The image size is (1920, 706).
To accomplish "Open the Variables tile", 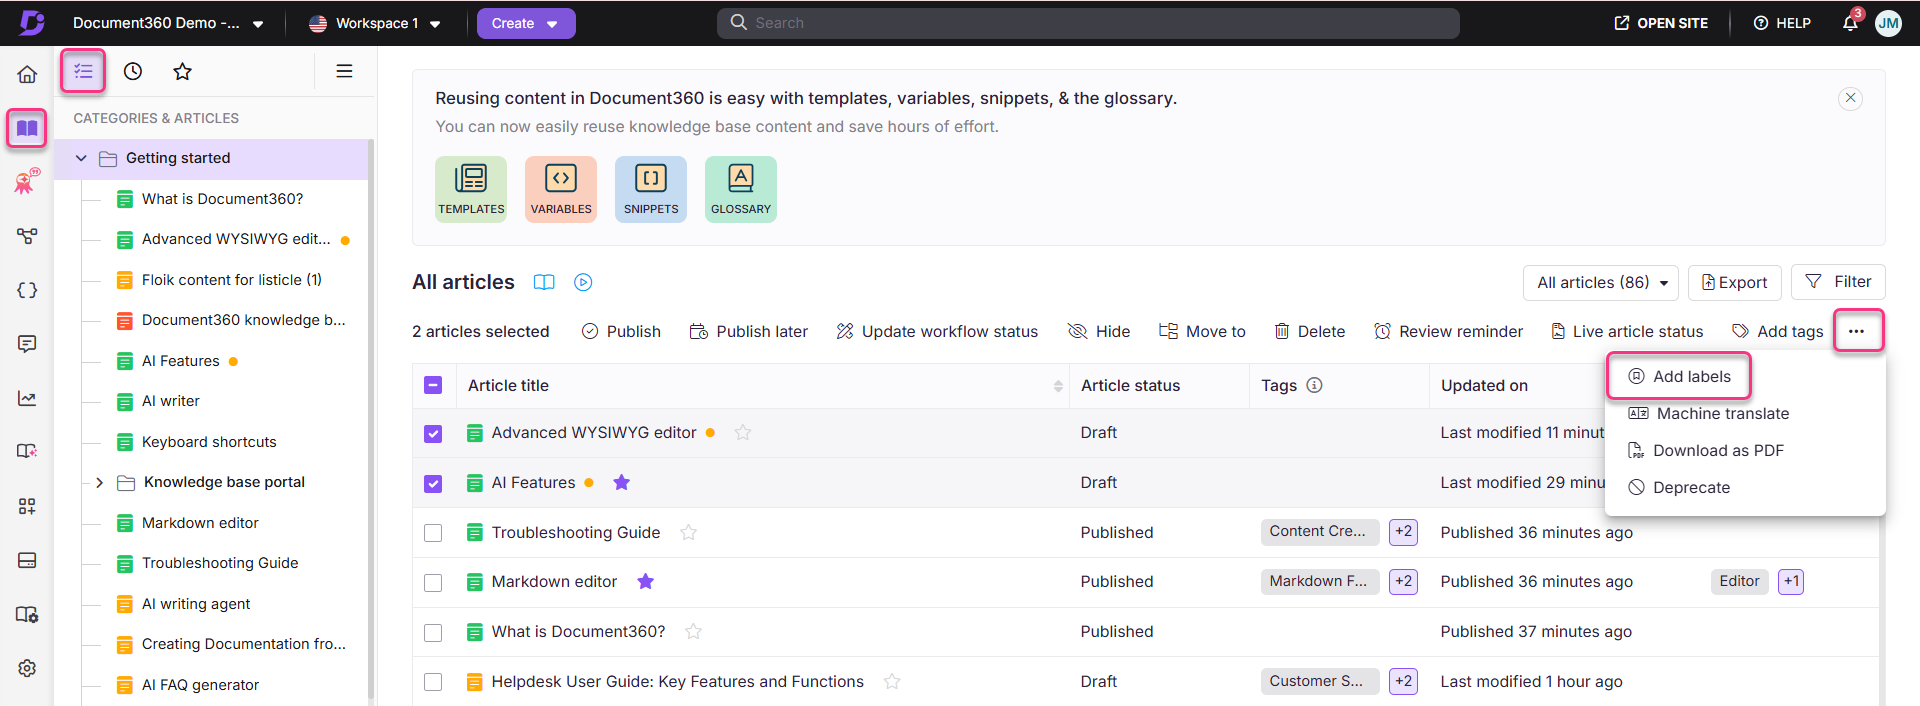I will coord(561,189).
